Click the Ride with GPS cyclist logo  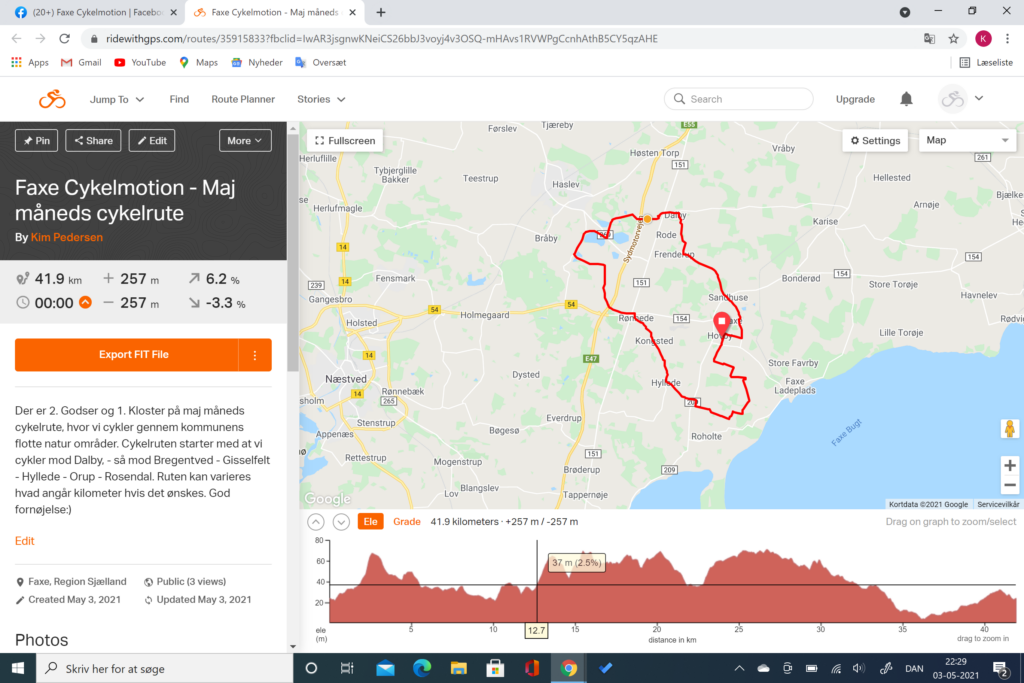click(x=52, y=99)
